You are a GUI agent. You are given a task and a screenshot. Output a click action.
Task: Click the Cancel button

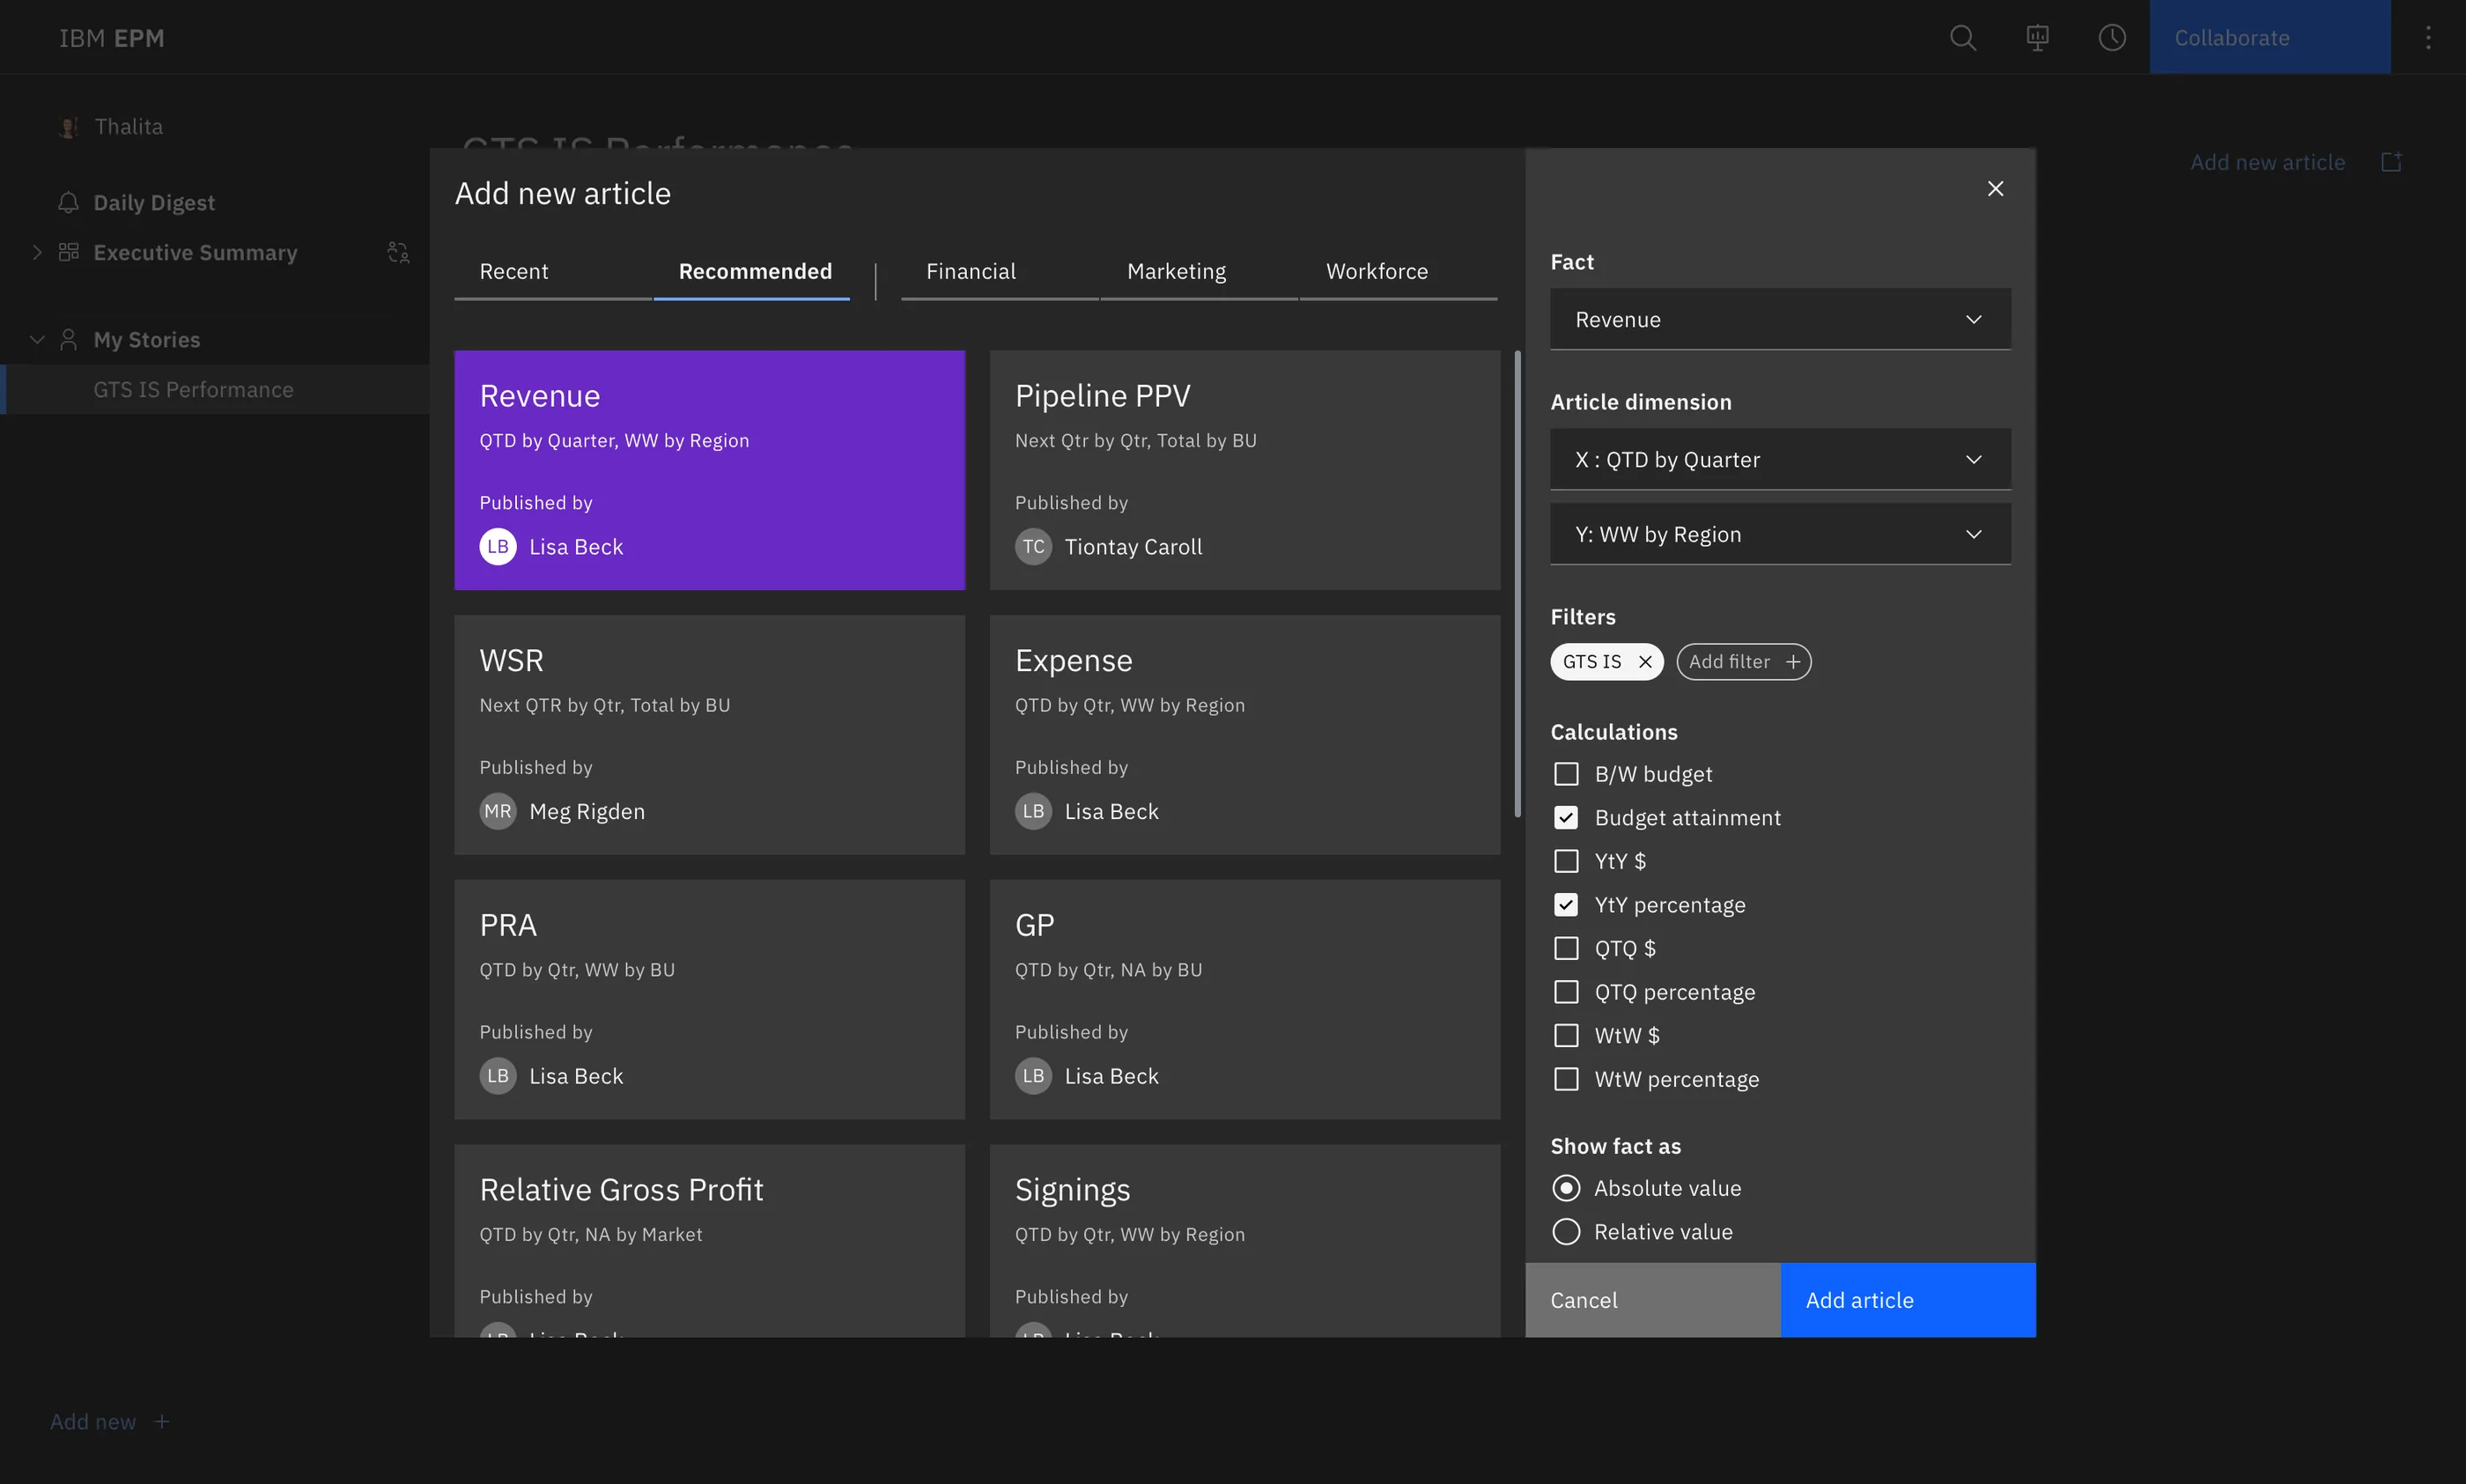1652,1300
